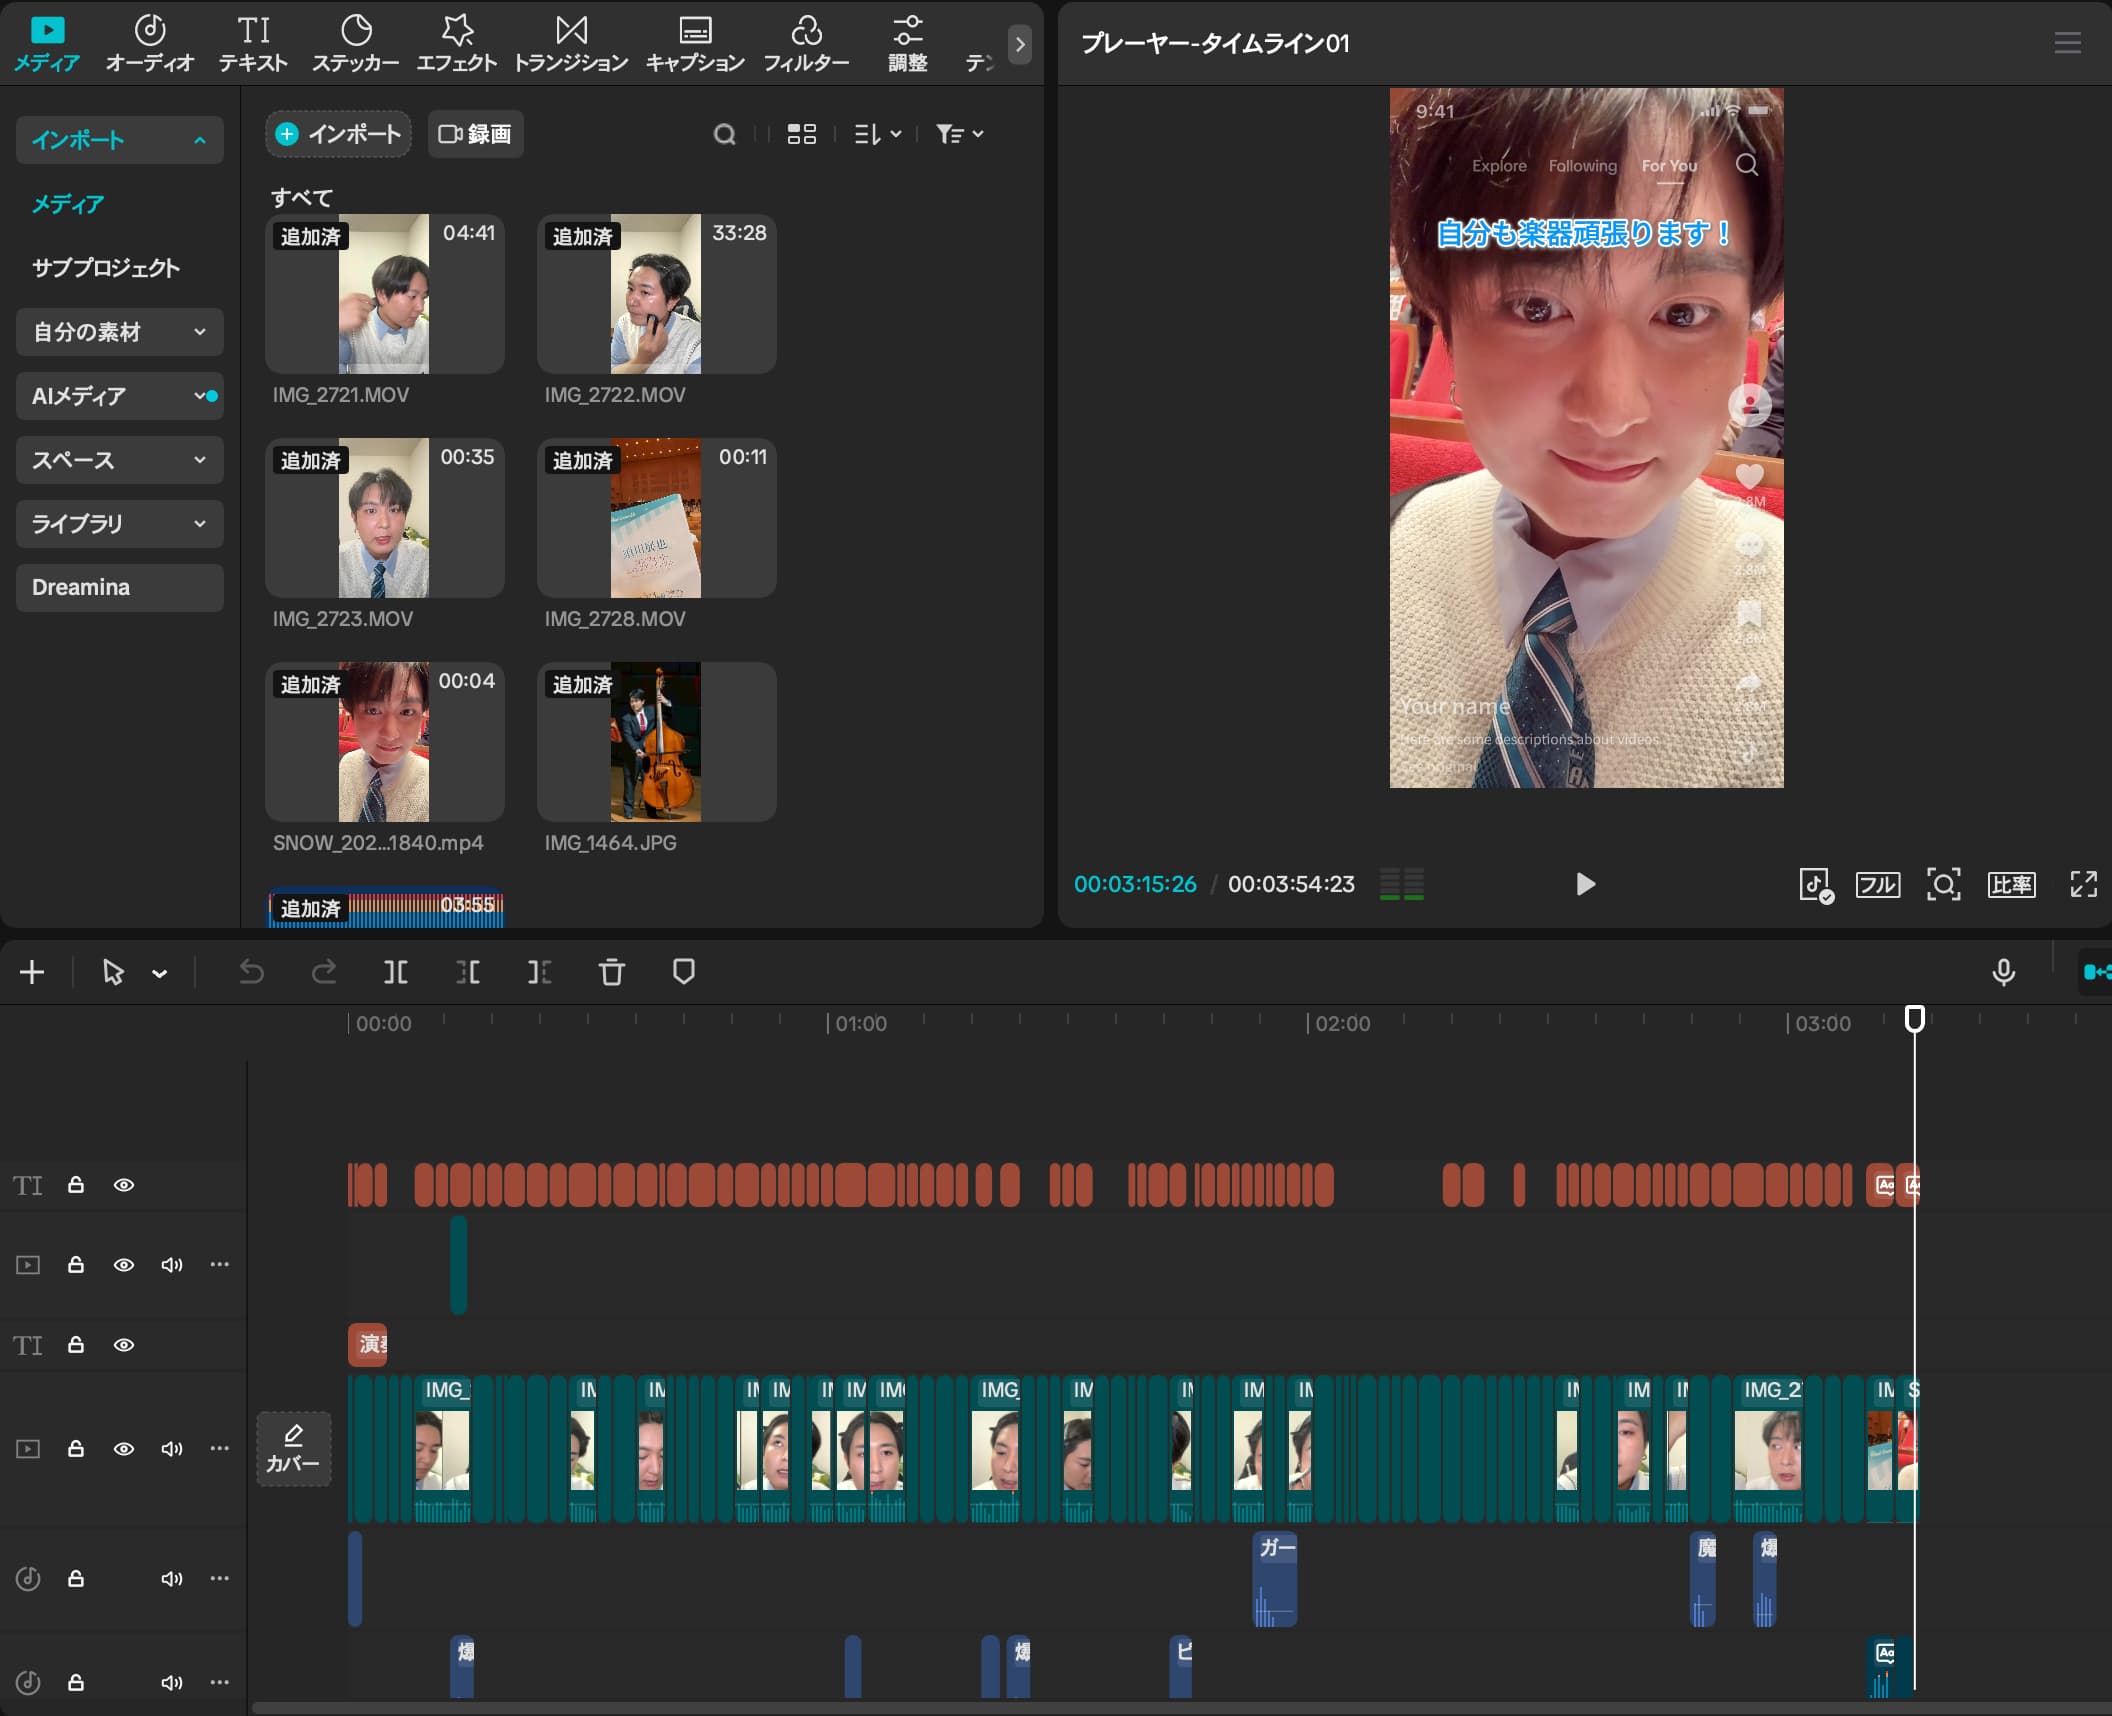The height and width of the screenshot is (1716, 2112).
Task: Hide the top text track with eye icon
Action: 124,1185
